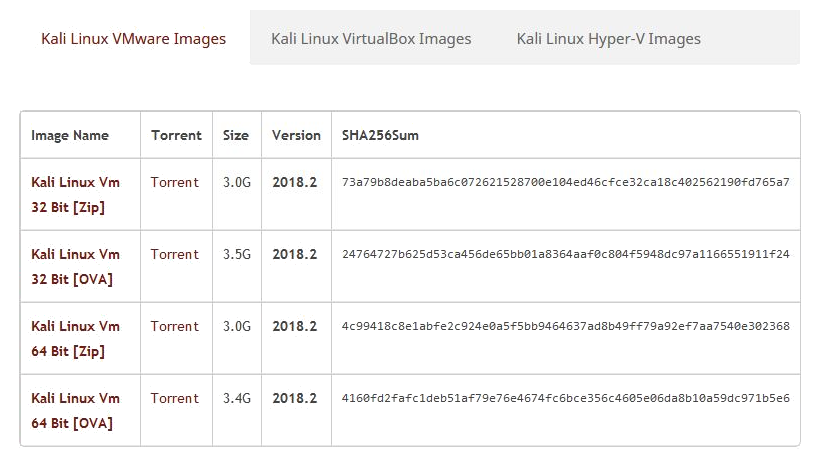
Task: Switch to Kali Linux VMware Images tab
Action: tap(133, 39)
